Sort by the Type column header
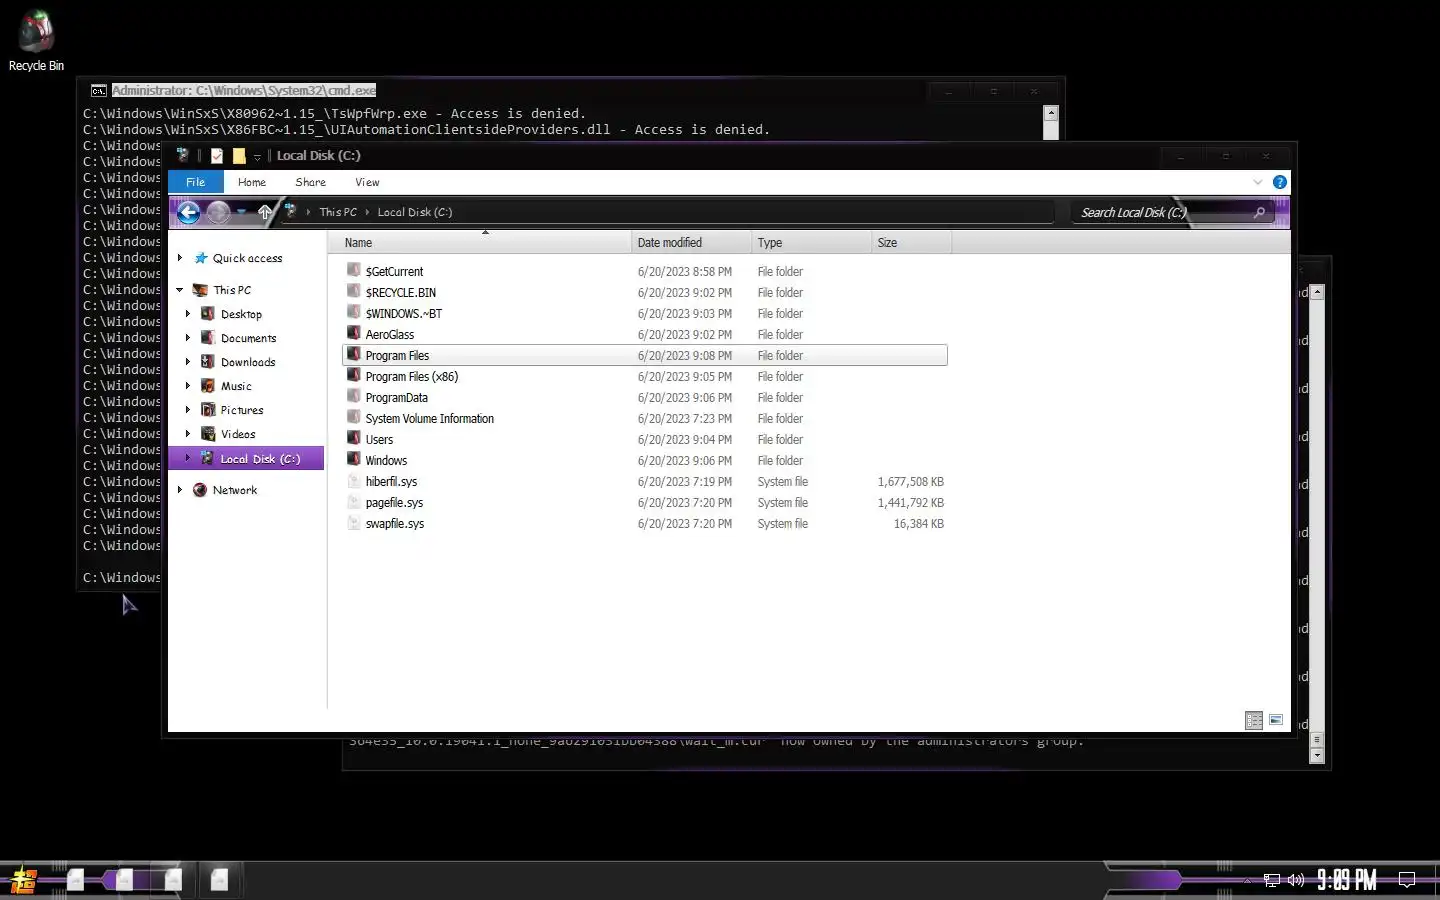This screenshot has width=1440, height=900. click(x=811, y=243)
